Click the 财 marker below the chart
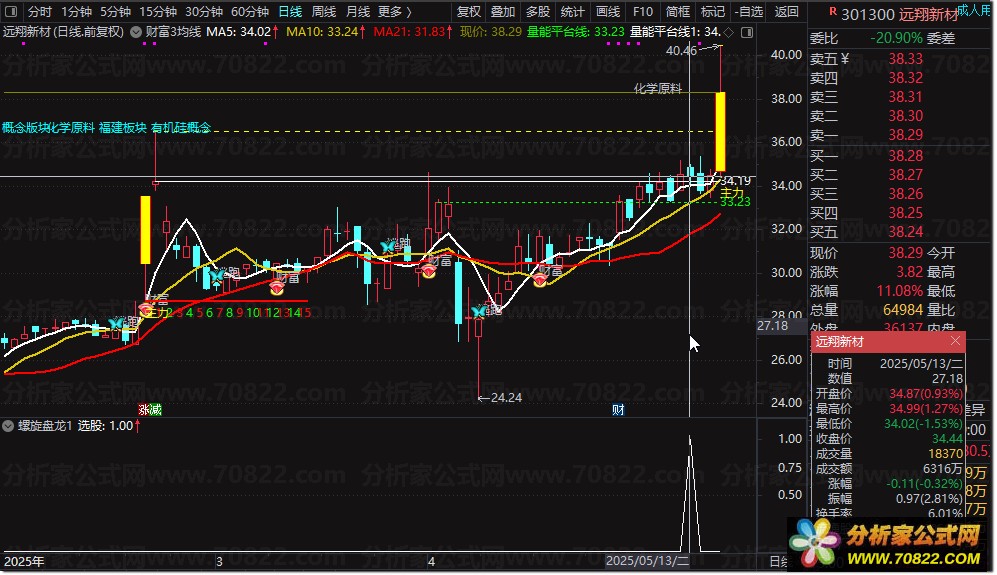 (x=618, y=410)
